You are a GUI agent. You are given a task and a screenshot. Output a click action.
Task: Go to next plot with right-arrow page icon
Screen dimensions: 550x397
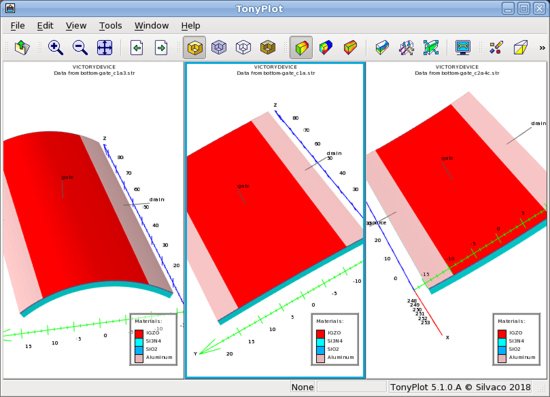161,47
